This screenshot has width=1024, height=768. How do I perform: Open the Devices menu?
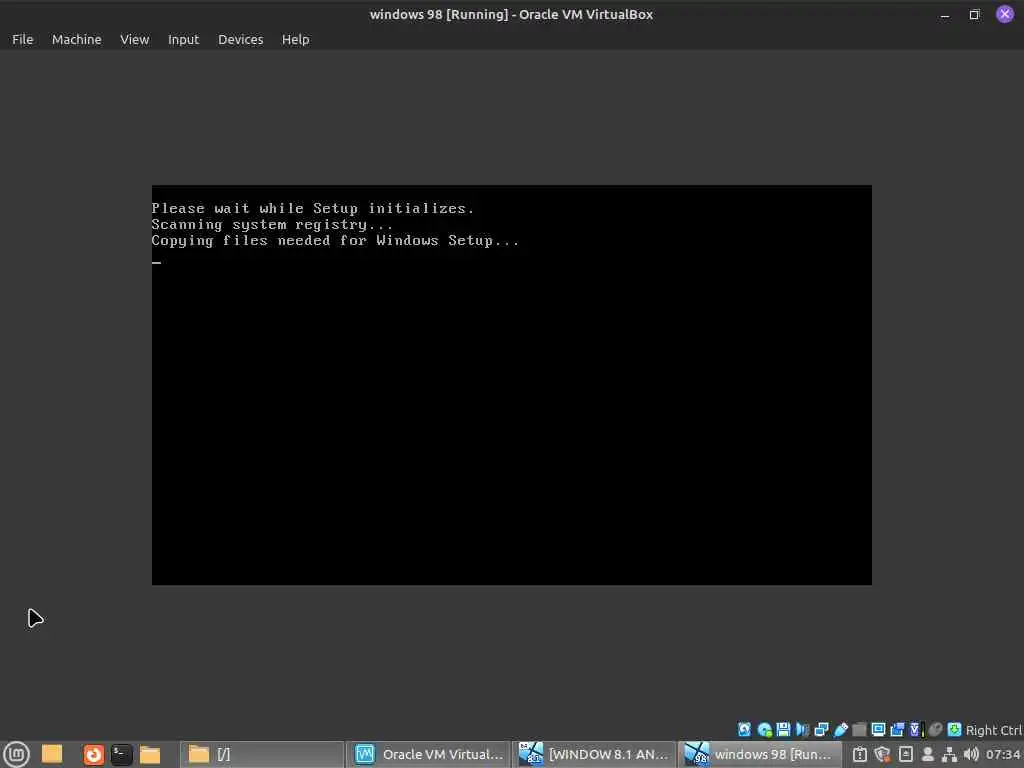pyautogui.click(x=240, y=39)
